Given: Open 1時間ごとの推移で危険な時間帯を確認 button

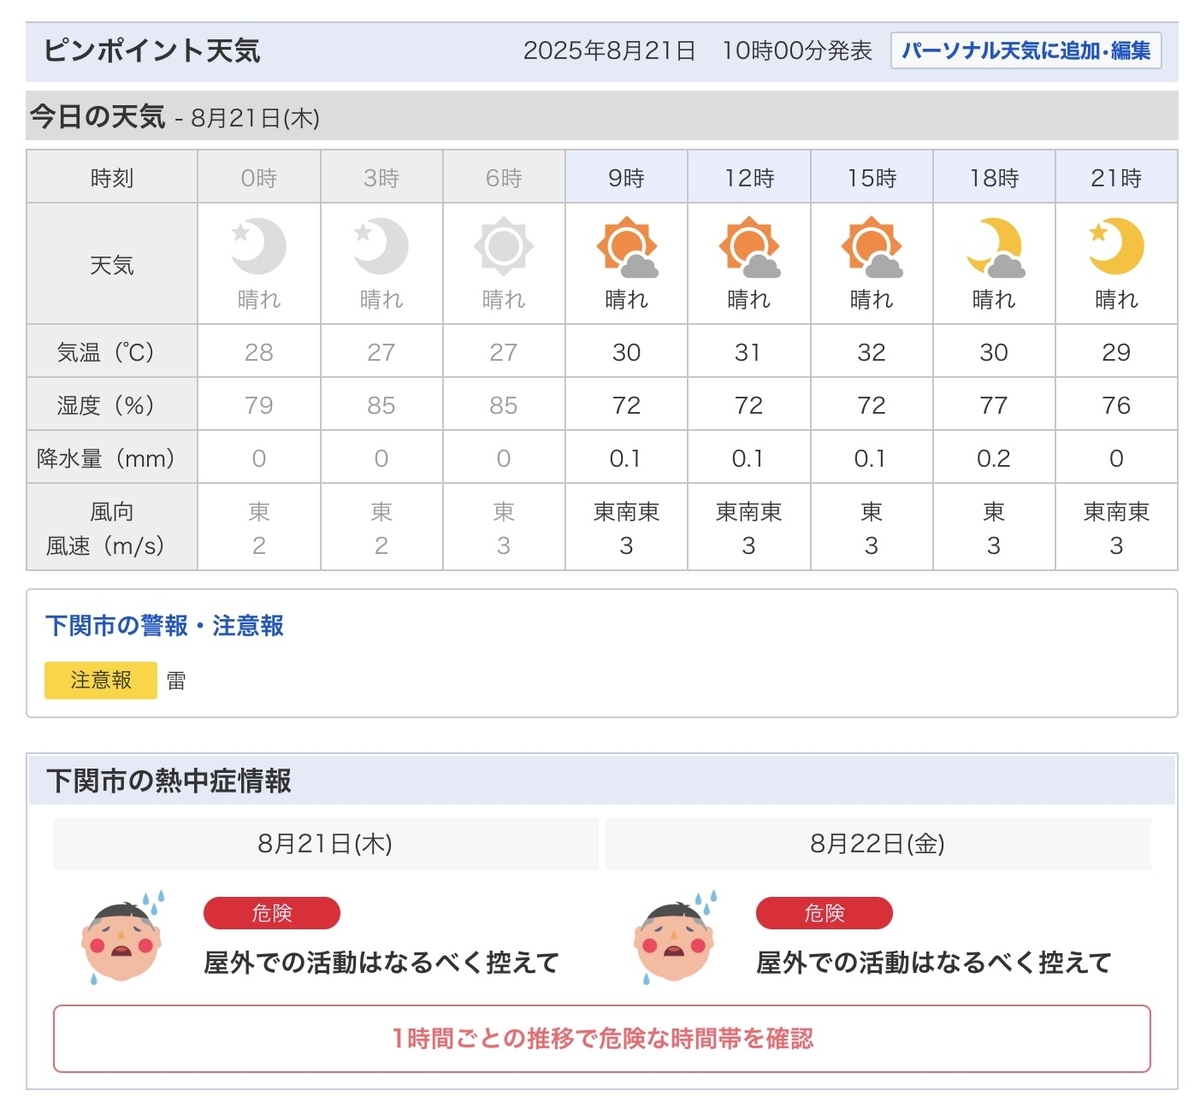Looking at the screenshot, I should tap(602, 1039).
